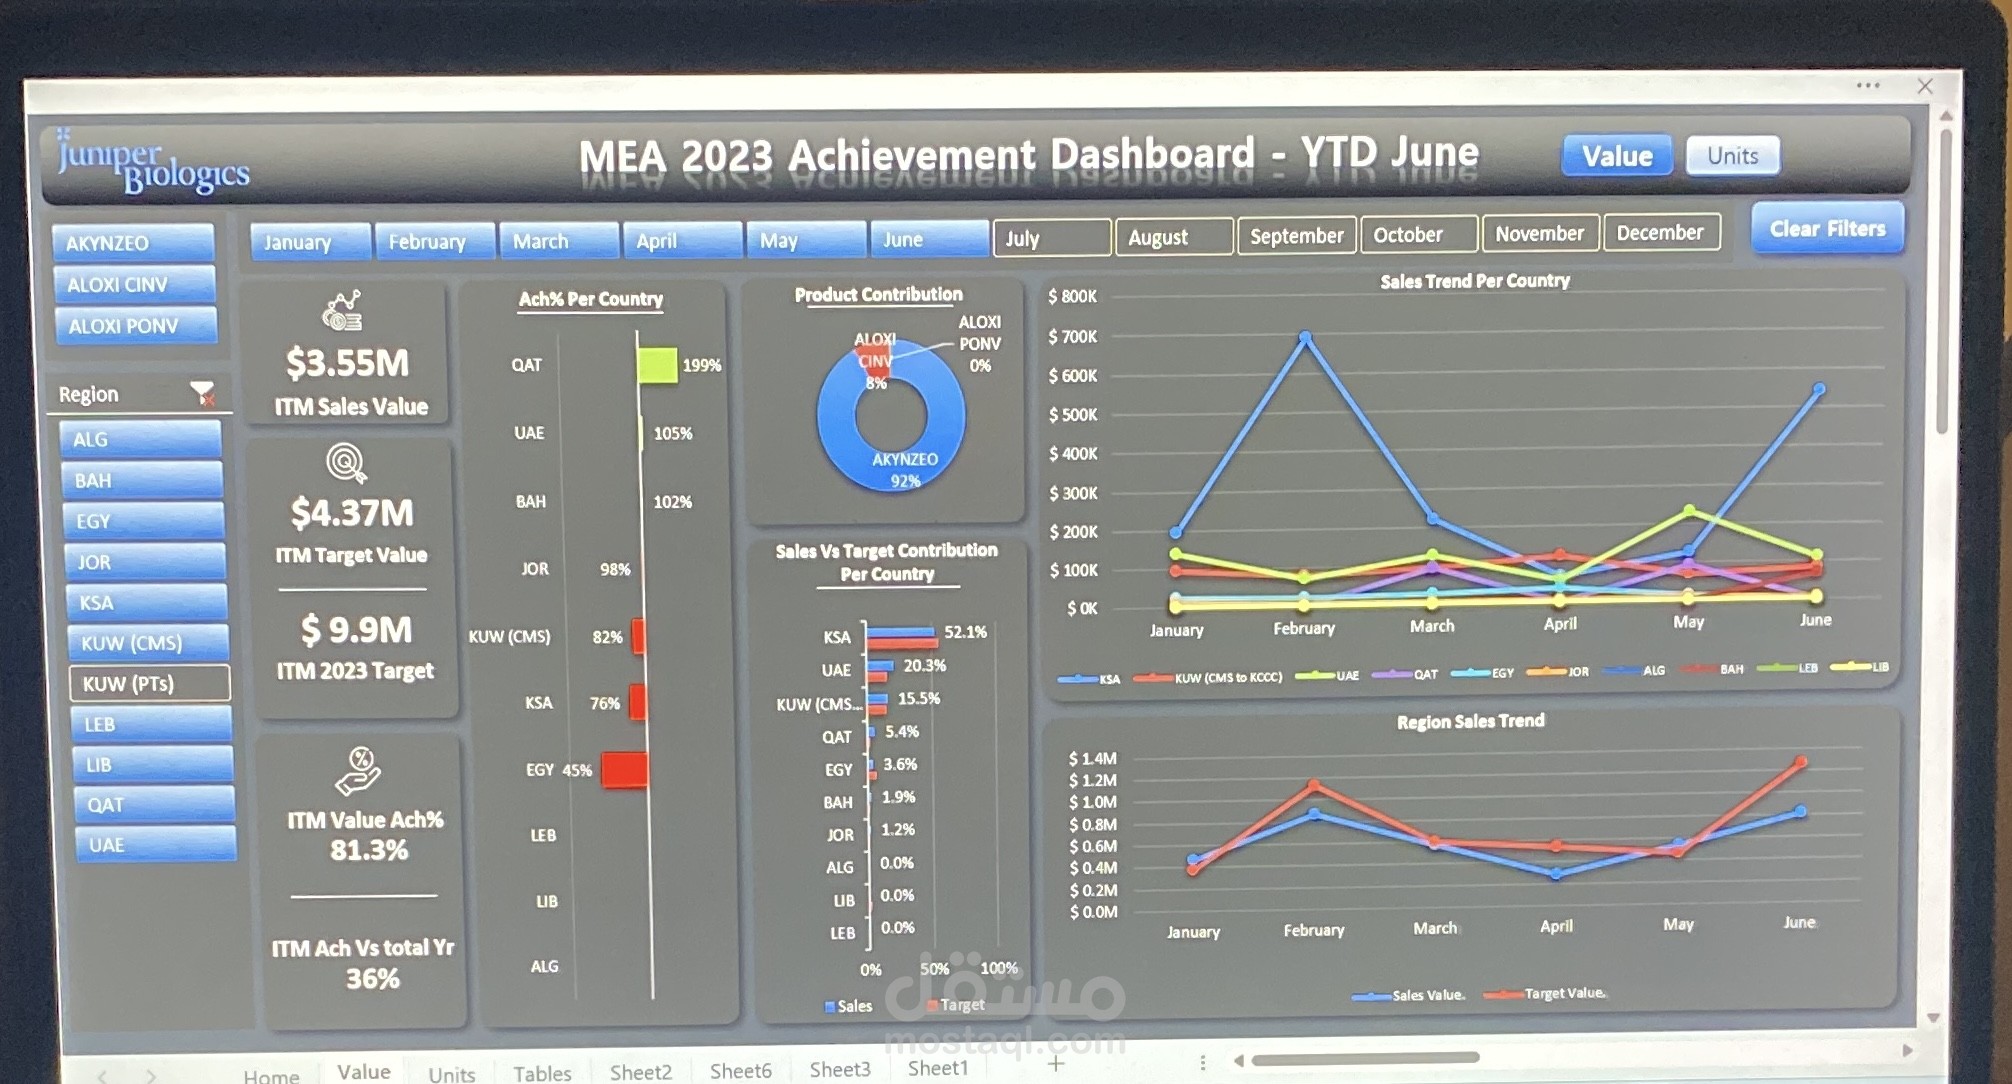
Task: Select February in the month slicer
Action: click(435, 241)
